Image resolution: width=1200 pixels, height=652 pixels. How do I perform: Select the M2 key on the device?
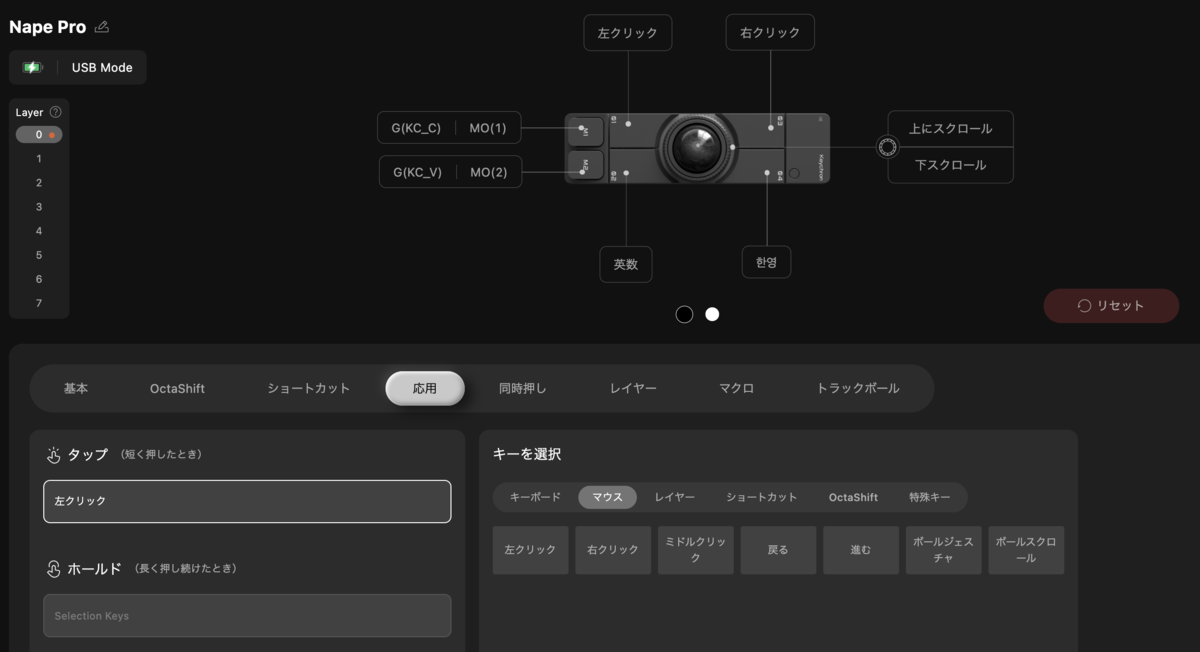(585, 164)
